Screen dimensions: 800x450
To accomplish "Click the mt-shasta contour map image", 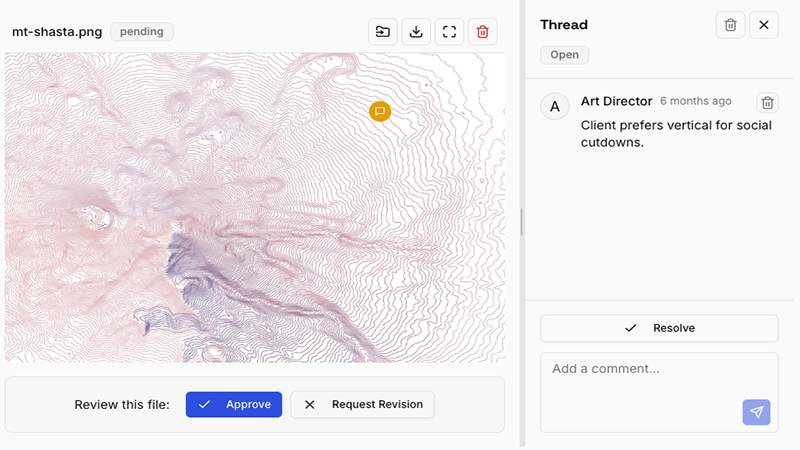I will pyautogui.click(x=255, y=208).
